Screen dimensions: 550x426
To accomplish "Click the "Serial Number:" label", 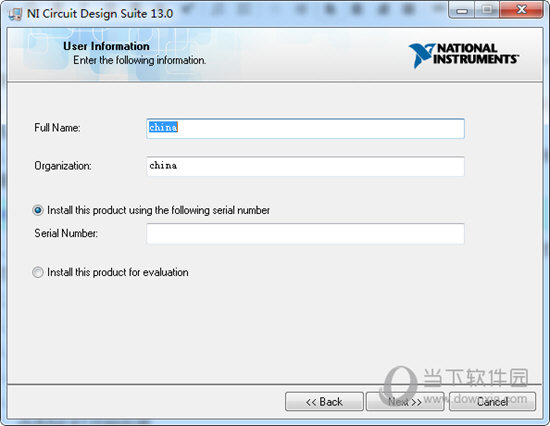I will 66,233.
